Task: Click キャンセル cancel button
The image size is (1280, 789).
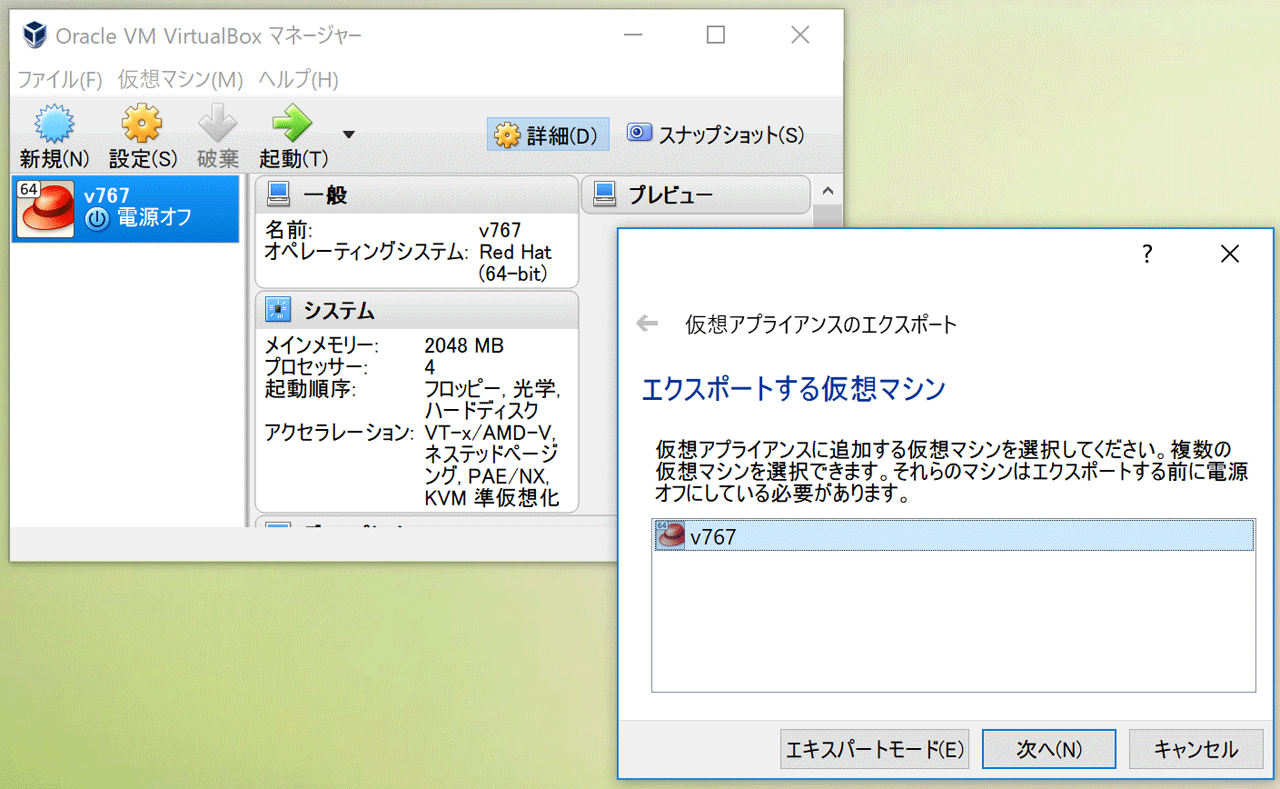Action: pos(1195,749)
